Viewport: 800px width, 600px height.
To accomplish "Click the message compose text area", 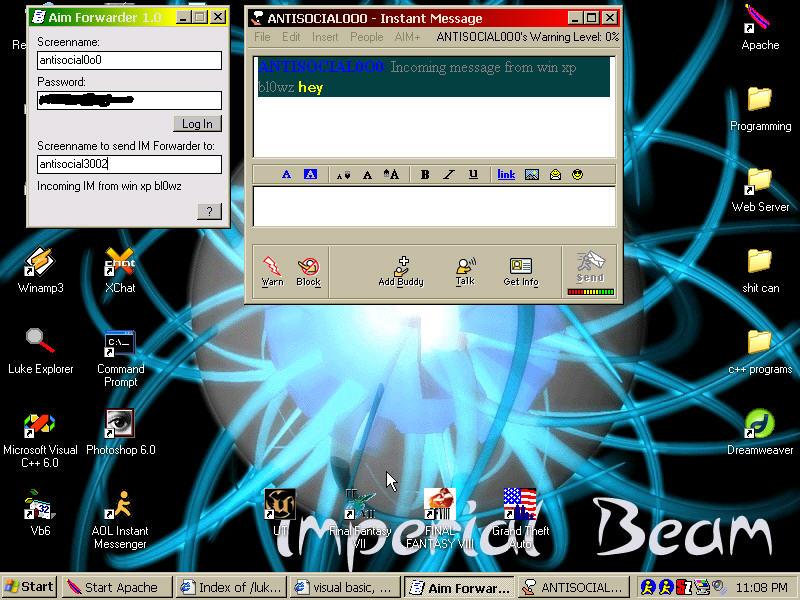I will click(434, 207).
